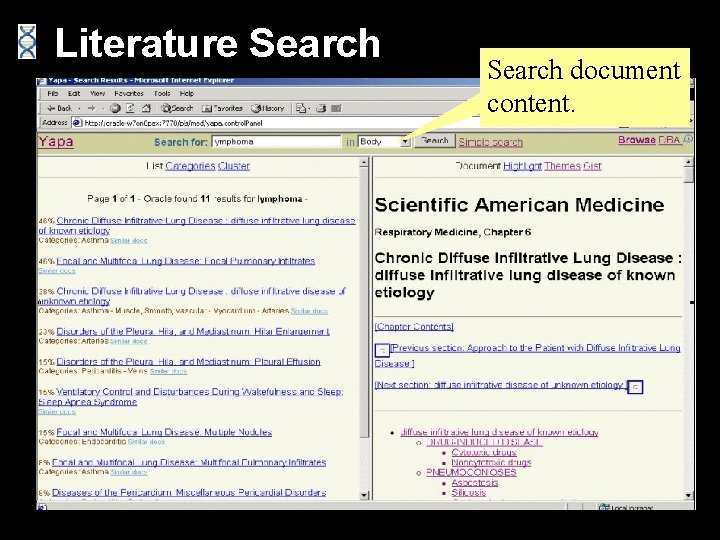Open the History toolbar button
The image size is (720, 540).
pyautogui.click(x=268, y=108)
